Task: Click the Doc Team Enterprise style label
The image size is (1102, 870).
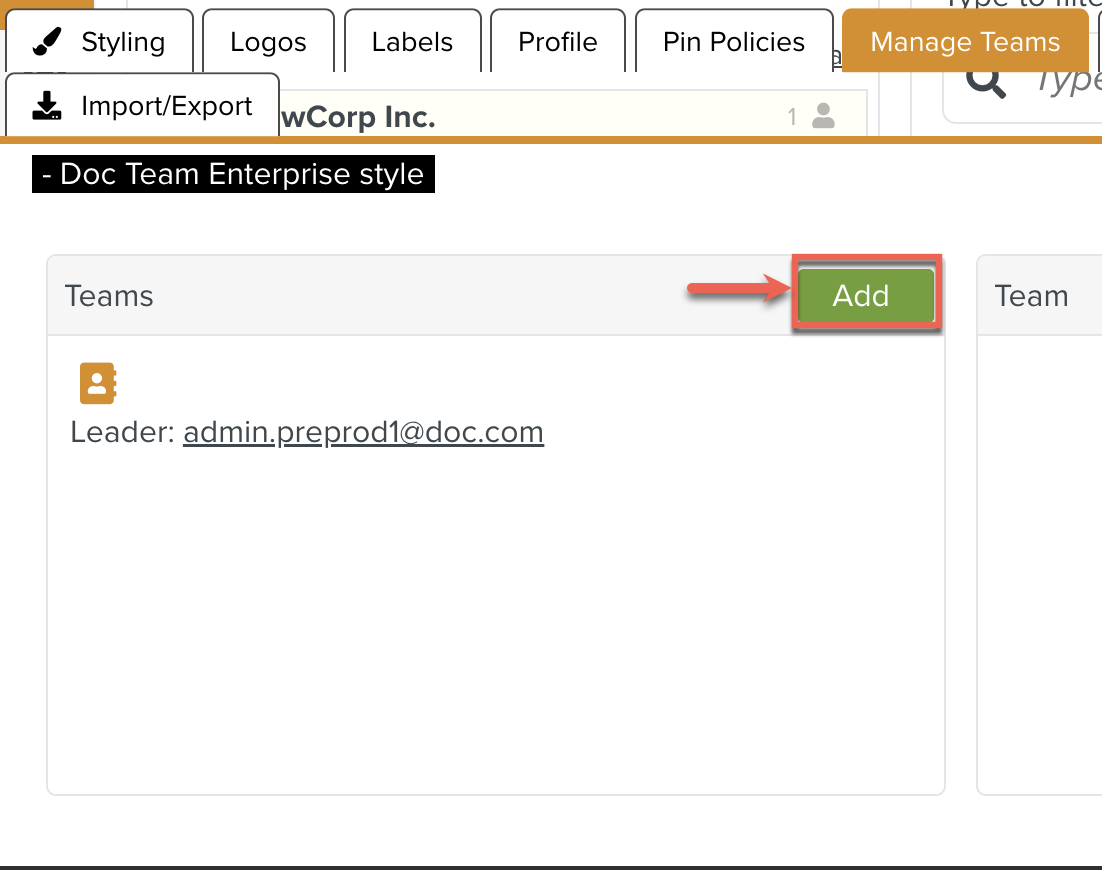Action: [x=233, y=174]
